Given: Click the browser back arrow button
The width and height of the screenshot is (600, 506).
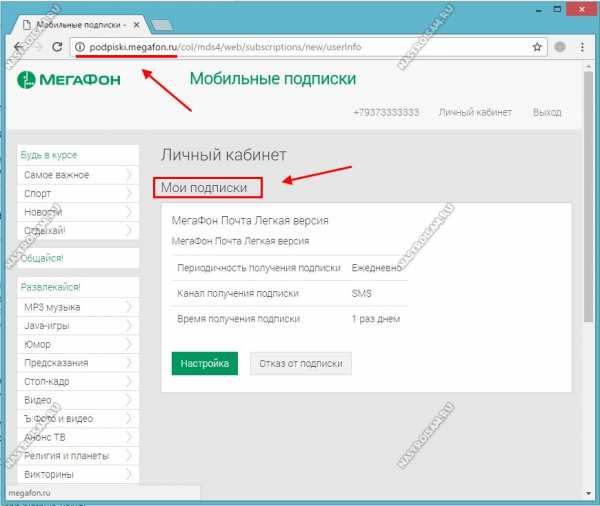Looking at the screenshot, I should 19,47.
